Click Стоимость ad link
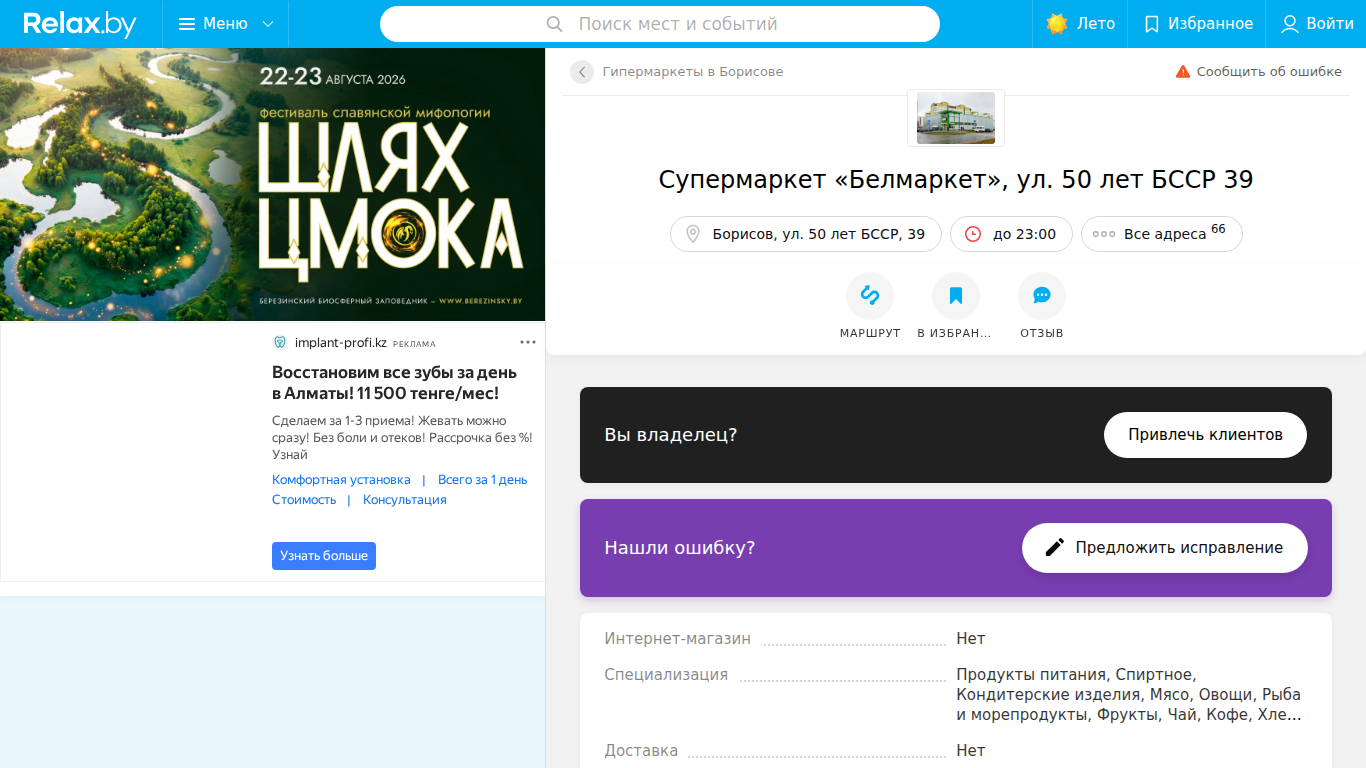The width and height of the screenshot is (1366, 768). [x=304, y=500]
